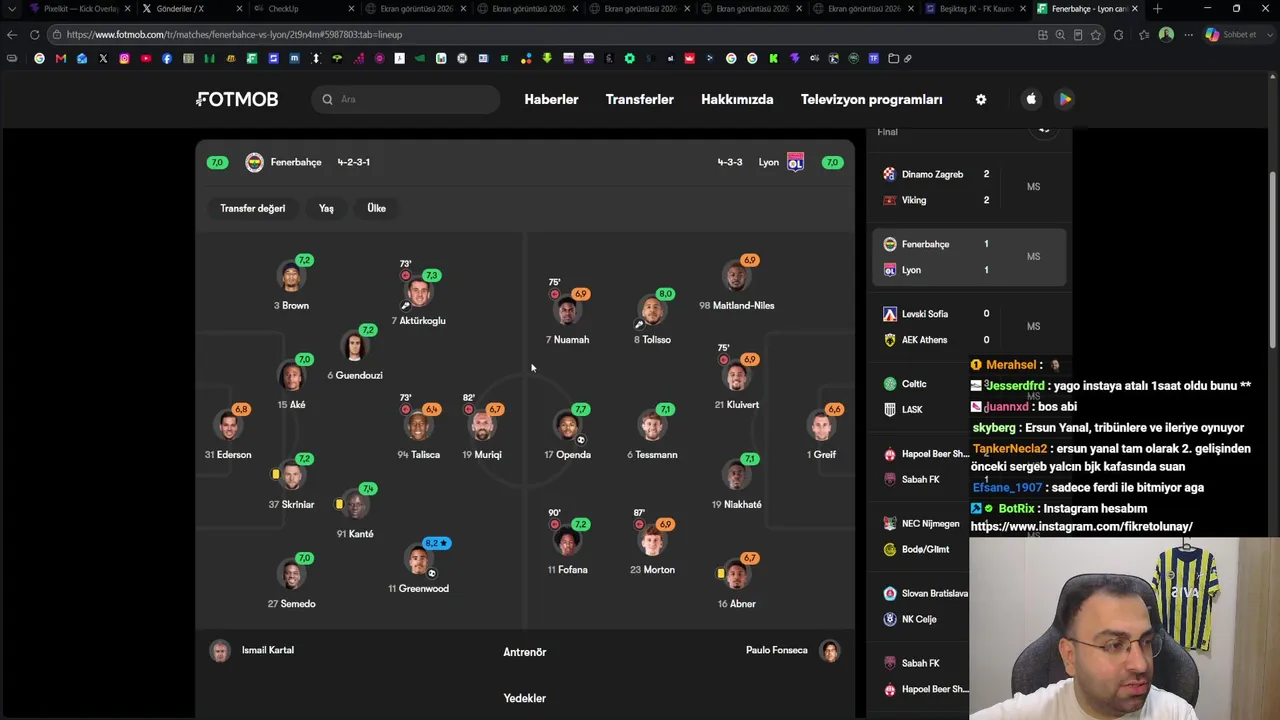Click the browser address bar URL
Screen dimensions: 1280x720
pyautogui.click(x=234, y=34)
